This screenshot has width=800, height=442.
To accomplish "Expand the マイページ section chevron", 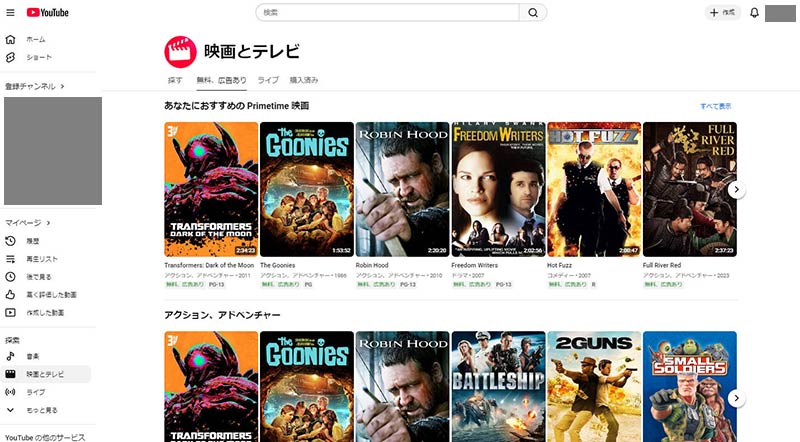I will coord(48,223).
